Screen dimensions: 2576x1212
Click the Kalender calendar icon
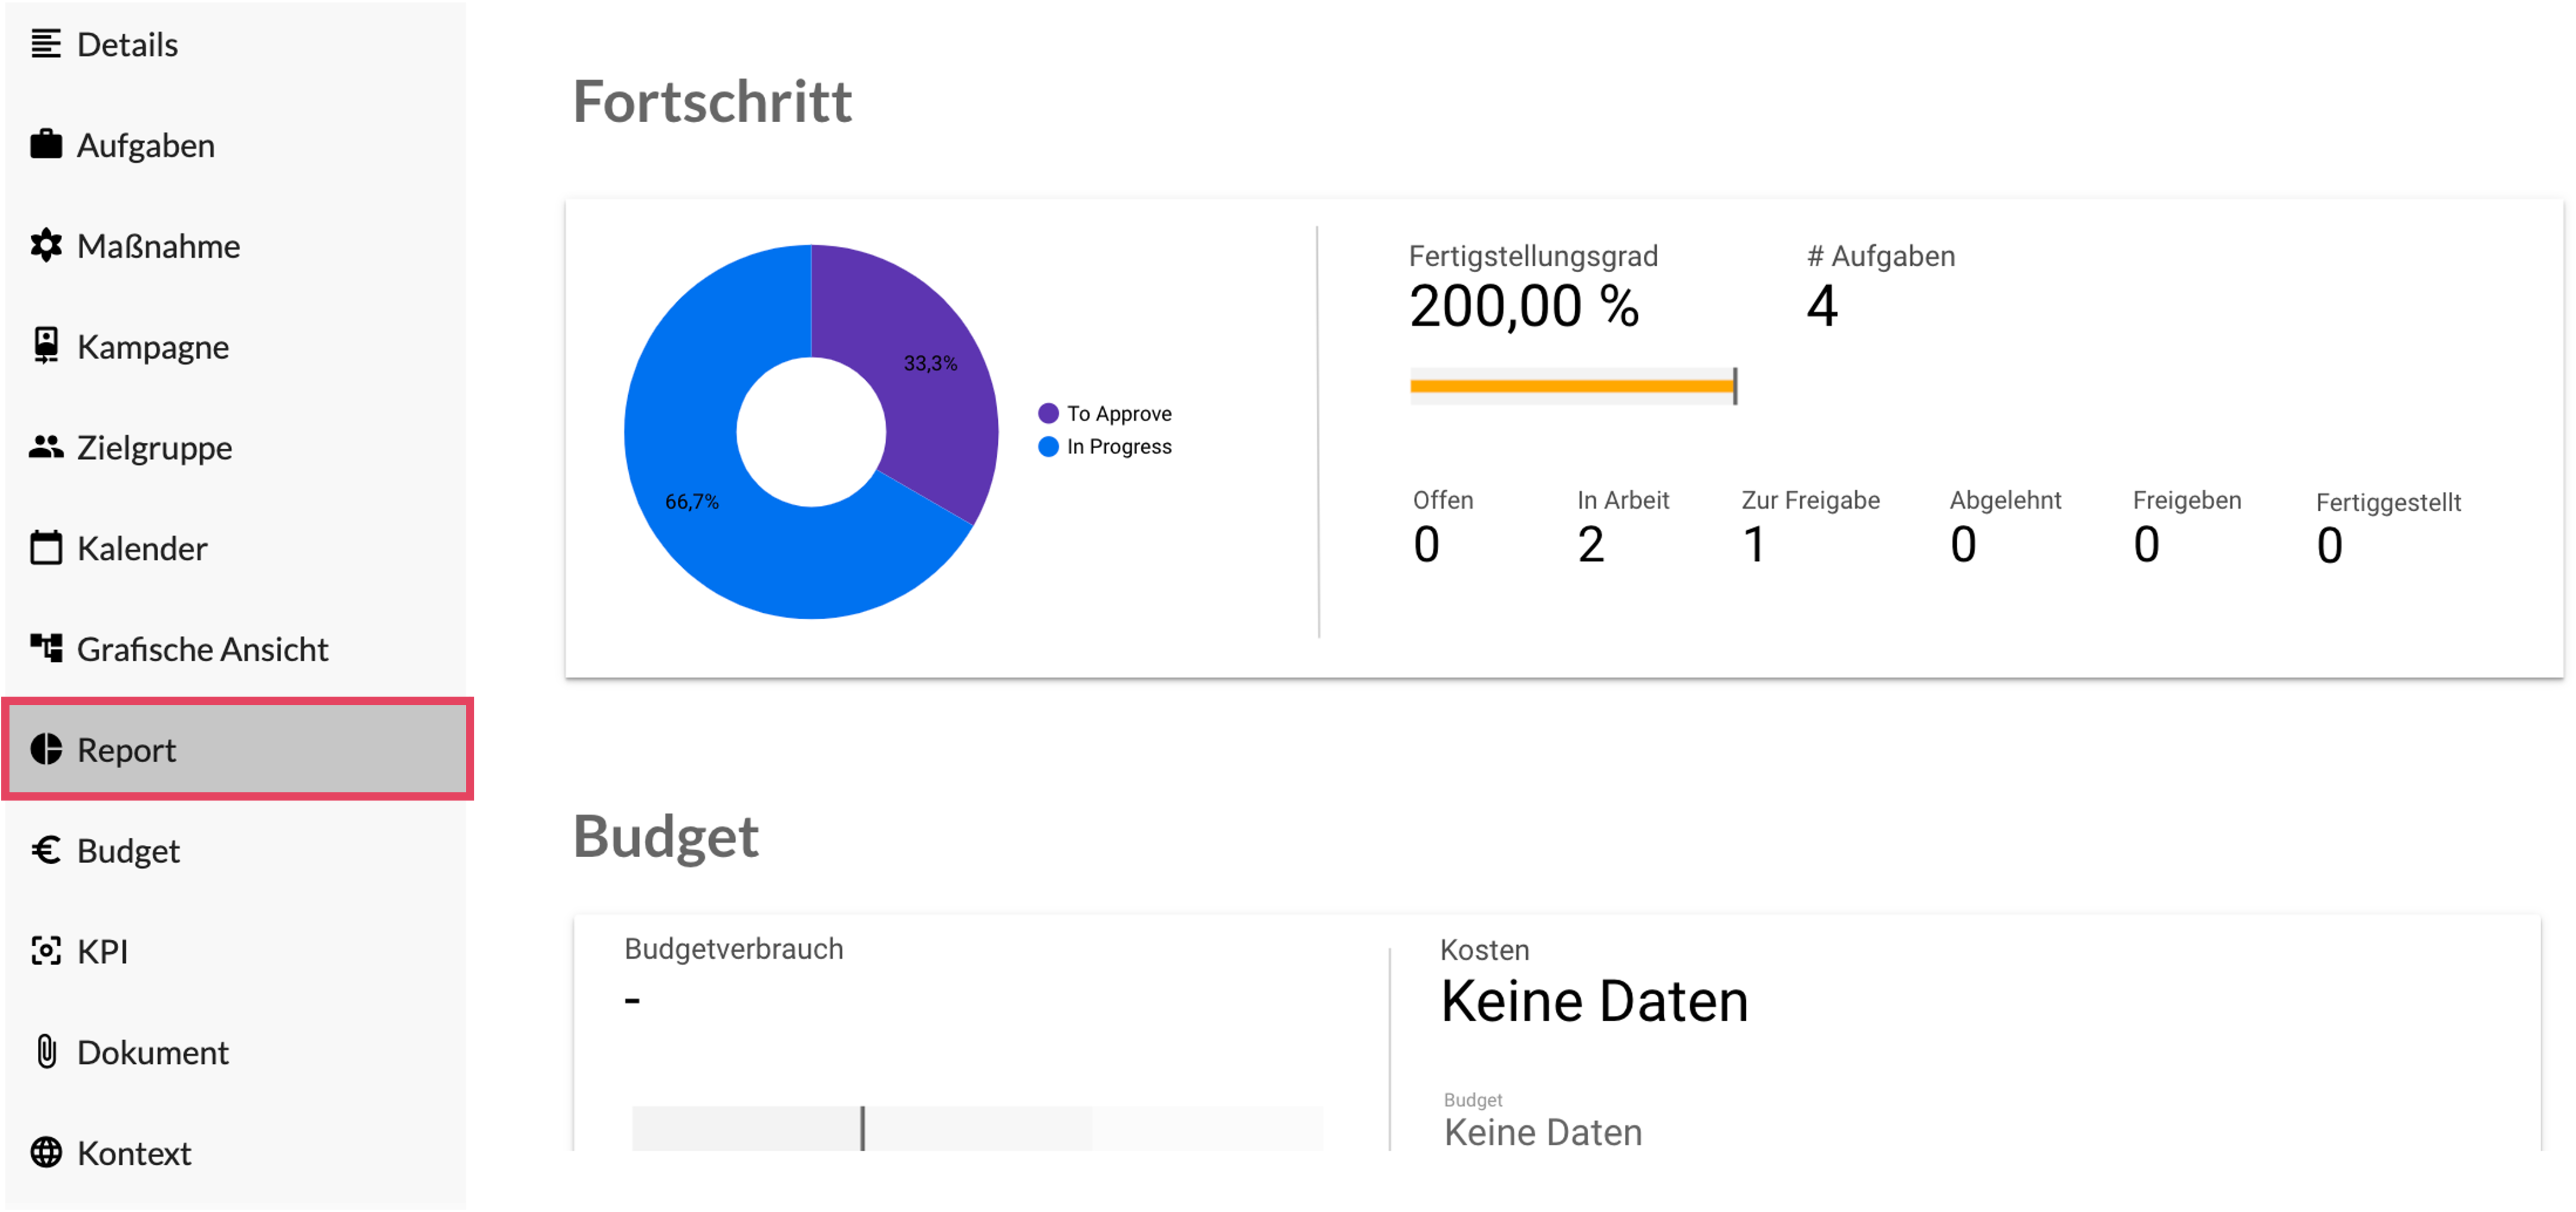tap(46, 548)
